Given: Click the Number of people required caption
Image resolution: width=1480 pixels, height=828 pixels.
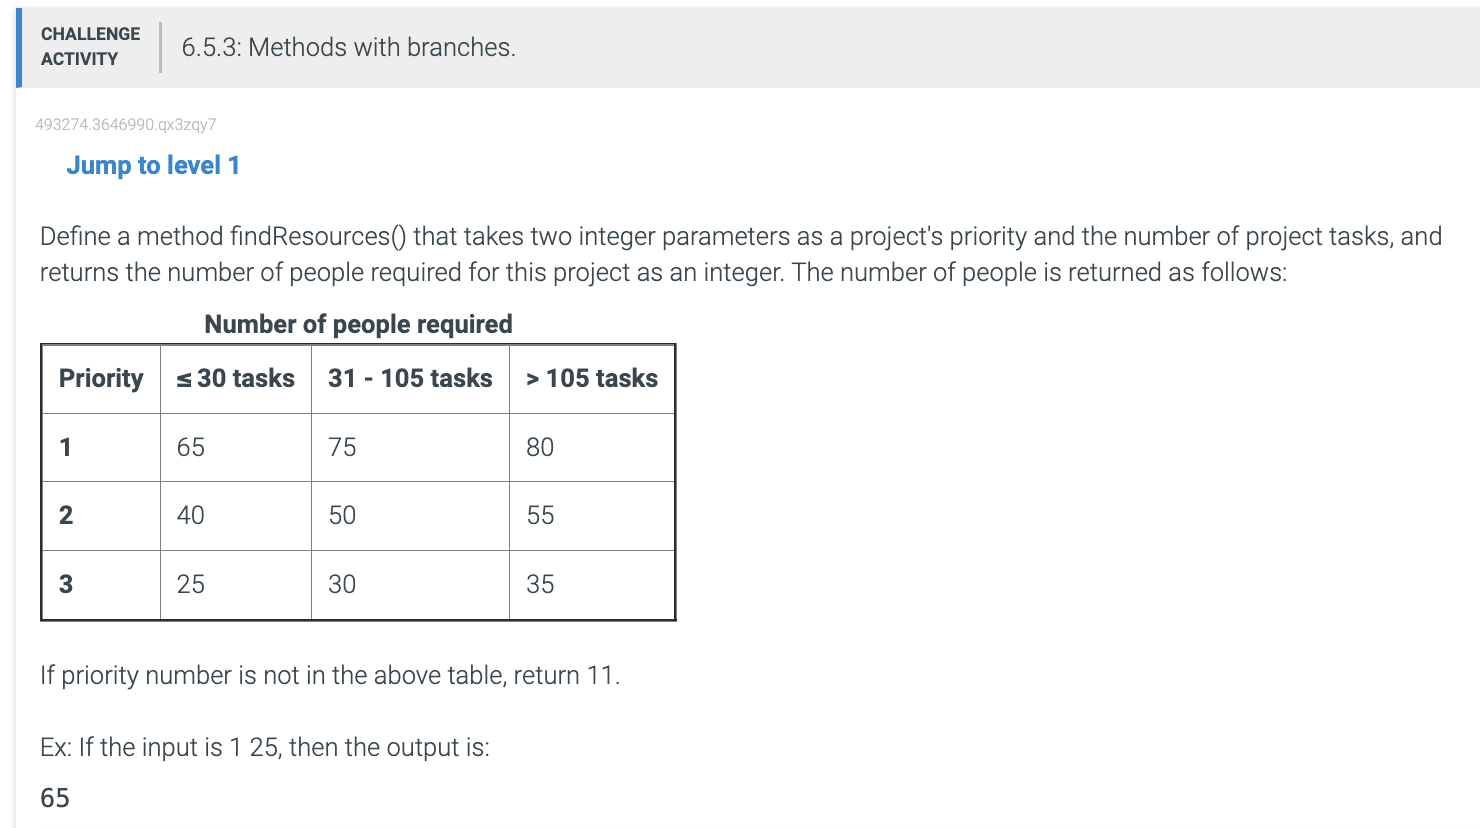Looking at the screenshot, I should point(358,324).
